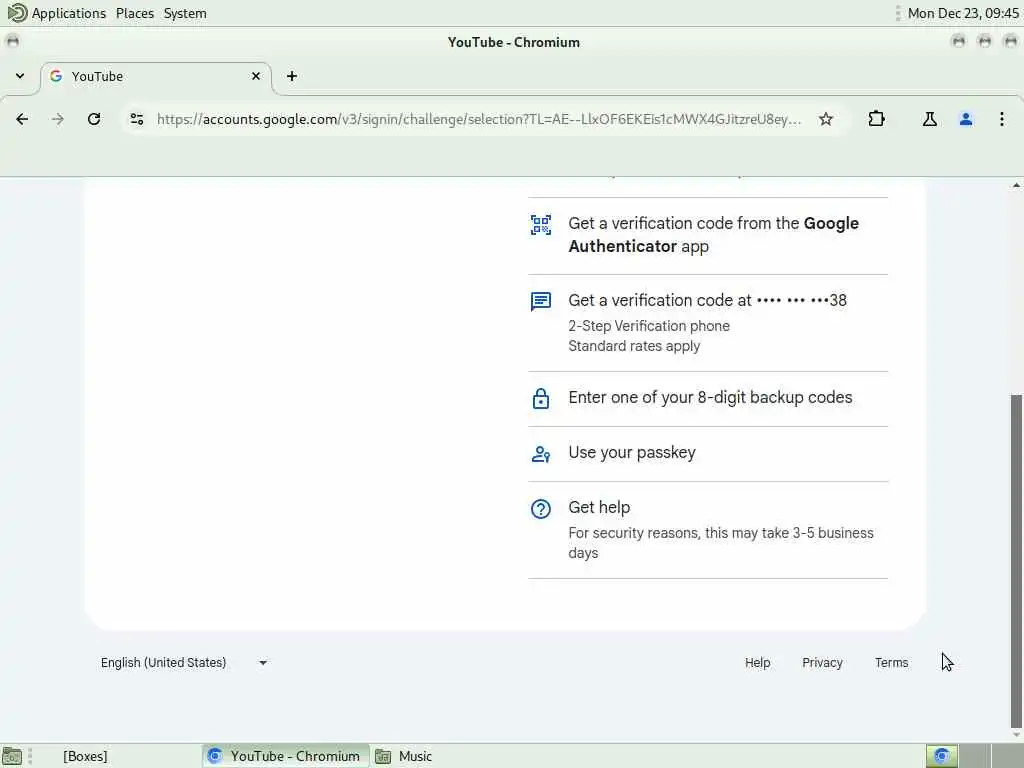
Task: Open the site information icon in the address bar
Action: point(136,119)
